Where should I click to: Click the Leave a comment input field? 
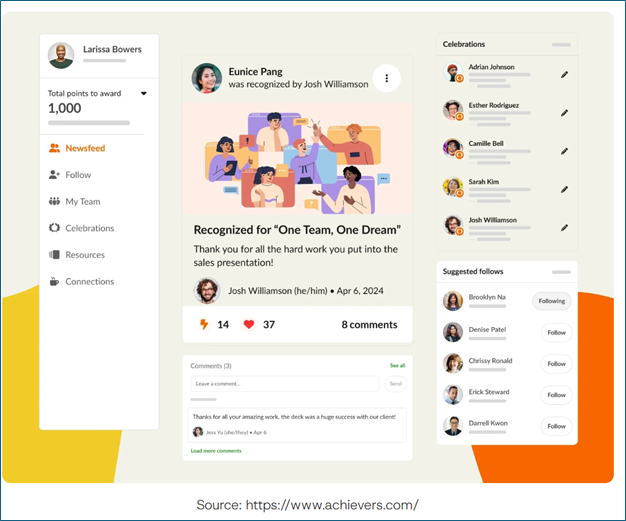(x=285, y=384)
